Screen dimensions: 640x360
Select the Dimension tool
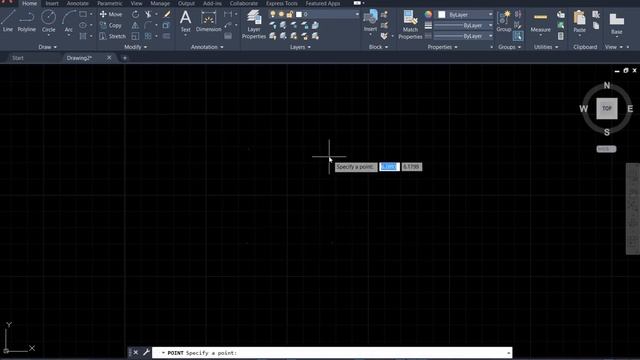[209, 21]
